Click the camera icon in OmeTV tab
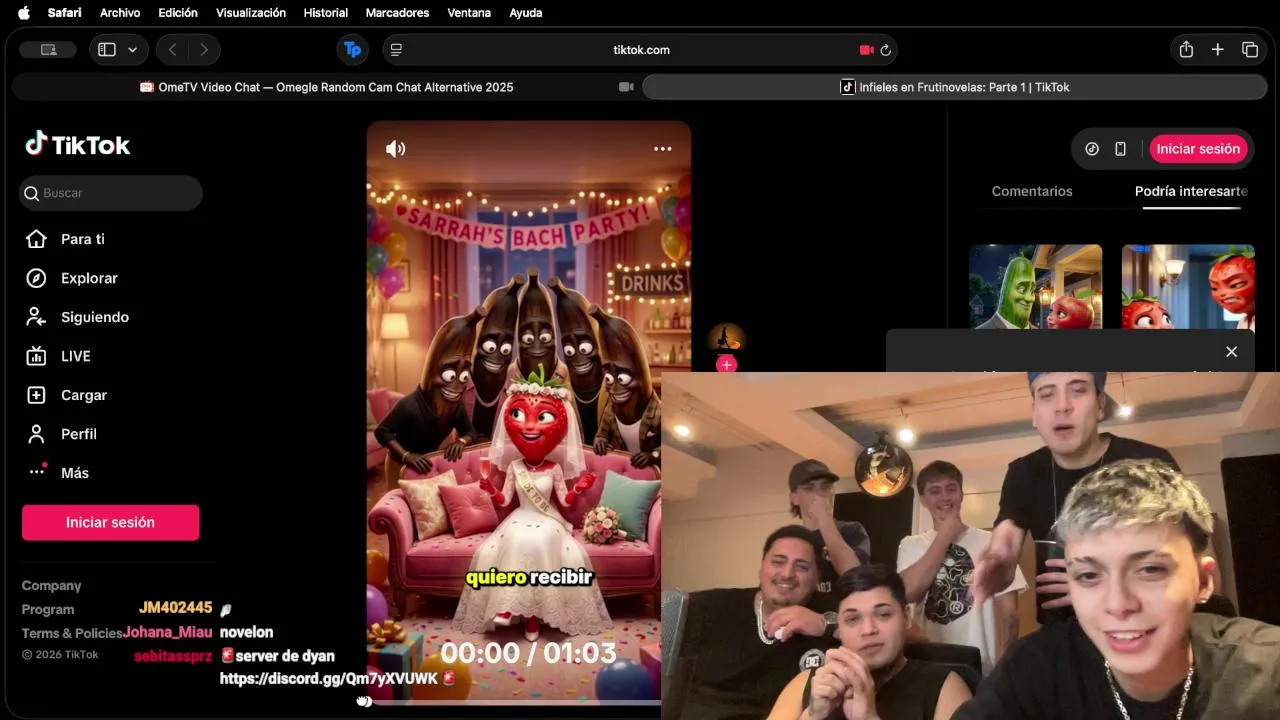Screen dimensions: 1280x720 tap(626, 87)
